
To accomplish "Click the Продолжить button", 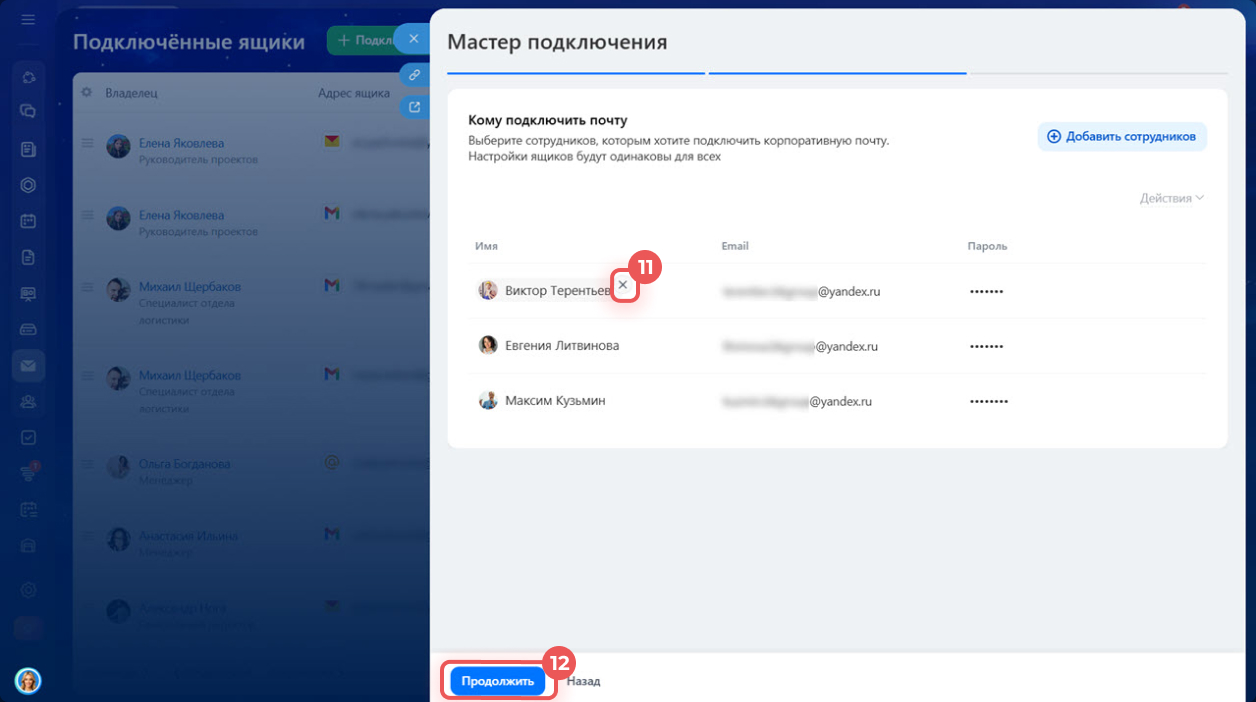I will pyautogui.click(x=497, y=681).
